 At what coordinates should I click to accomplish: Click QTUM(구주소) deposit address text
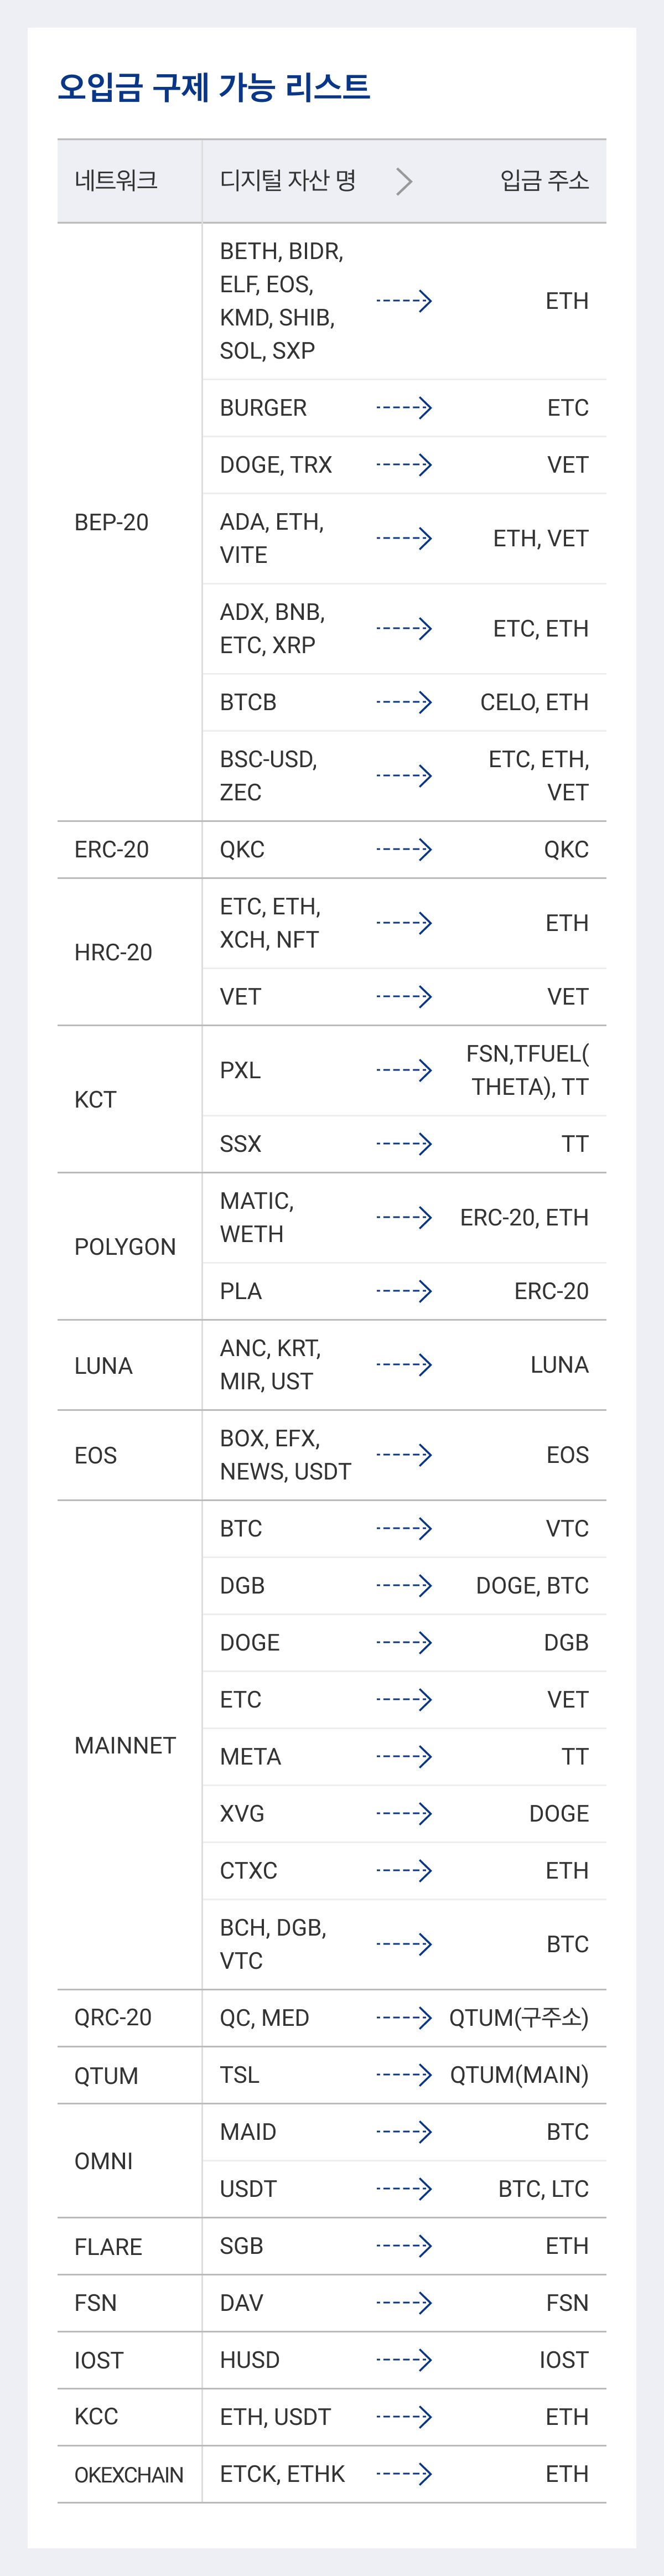click(519, 2018)
